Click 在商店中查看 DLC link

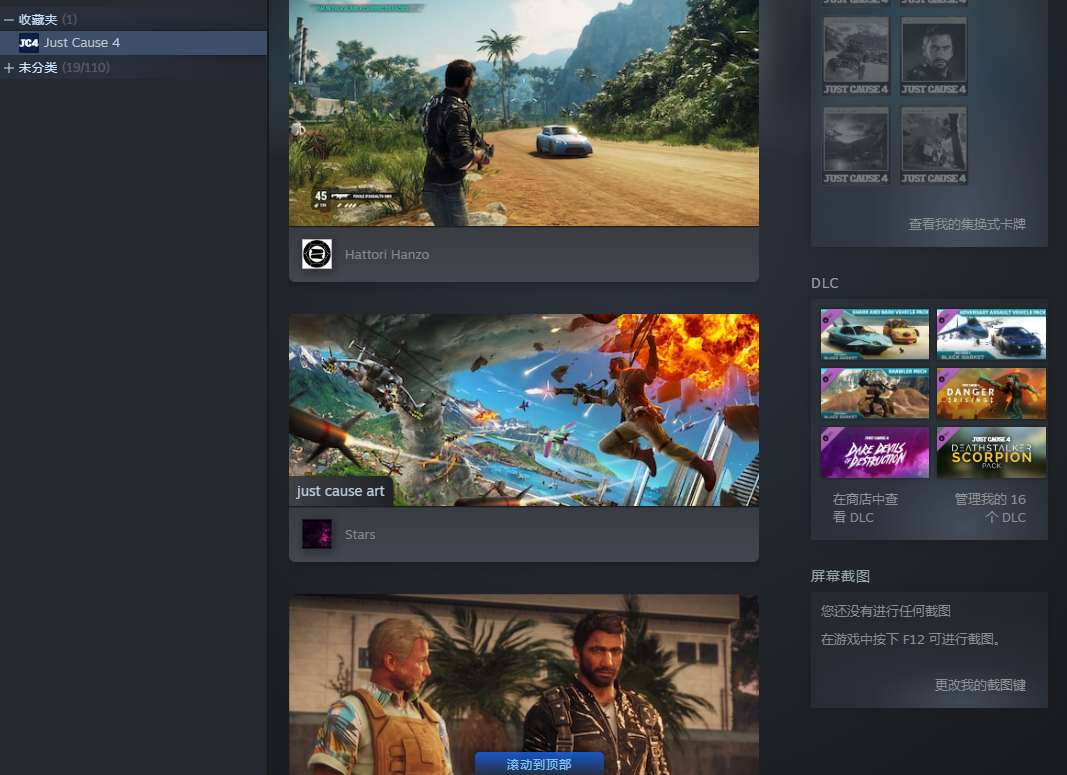click(865, 508)
